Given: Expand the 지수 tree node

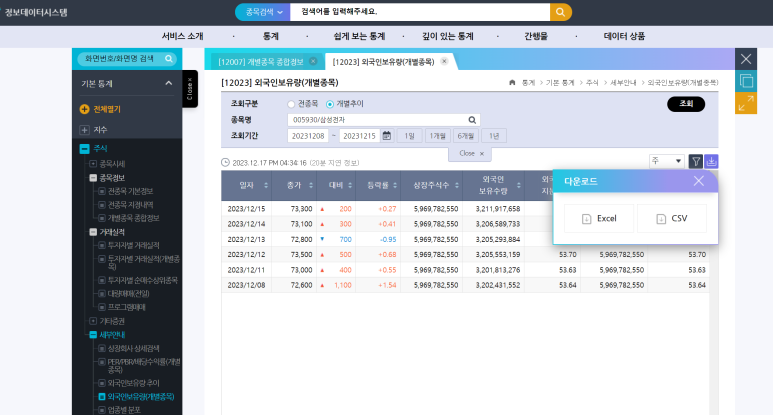Looking at the screenshot, I should 84,130.
